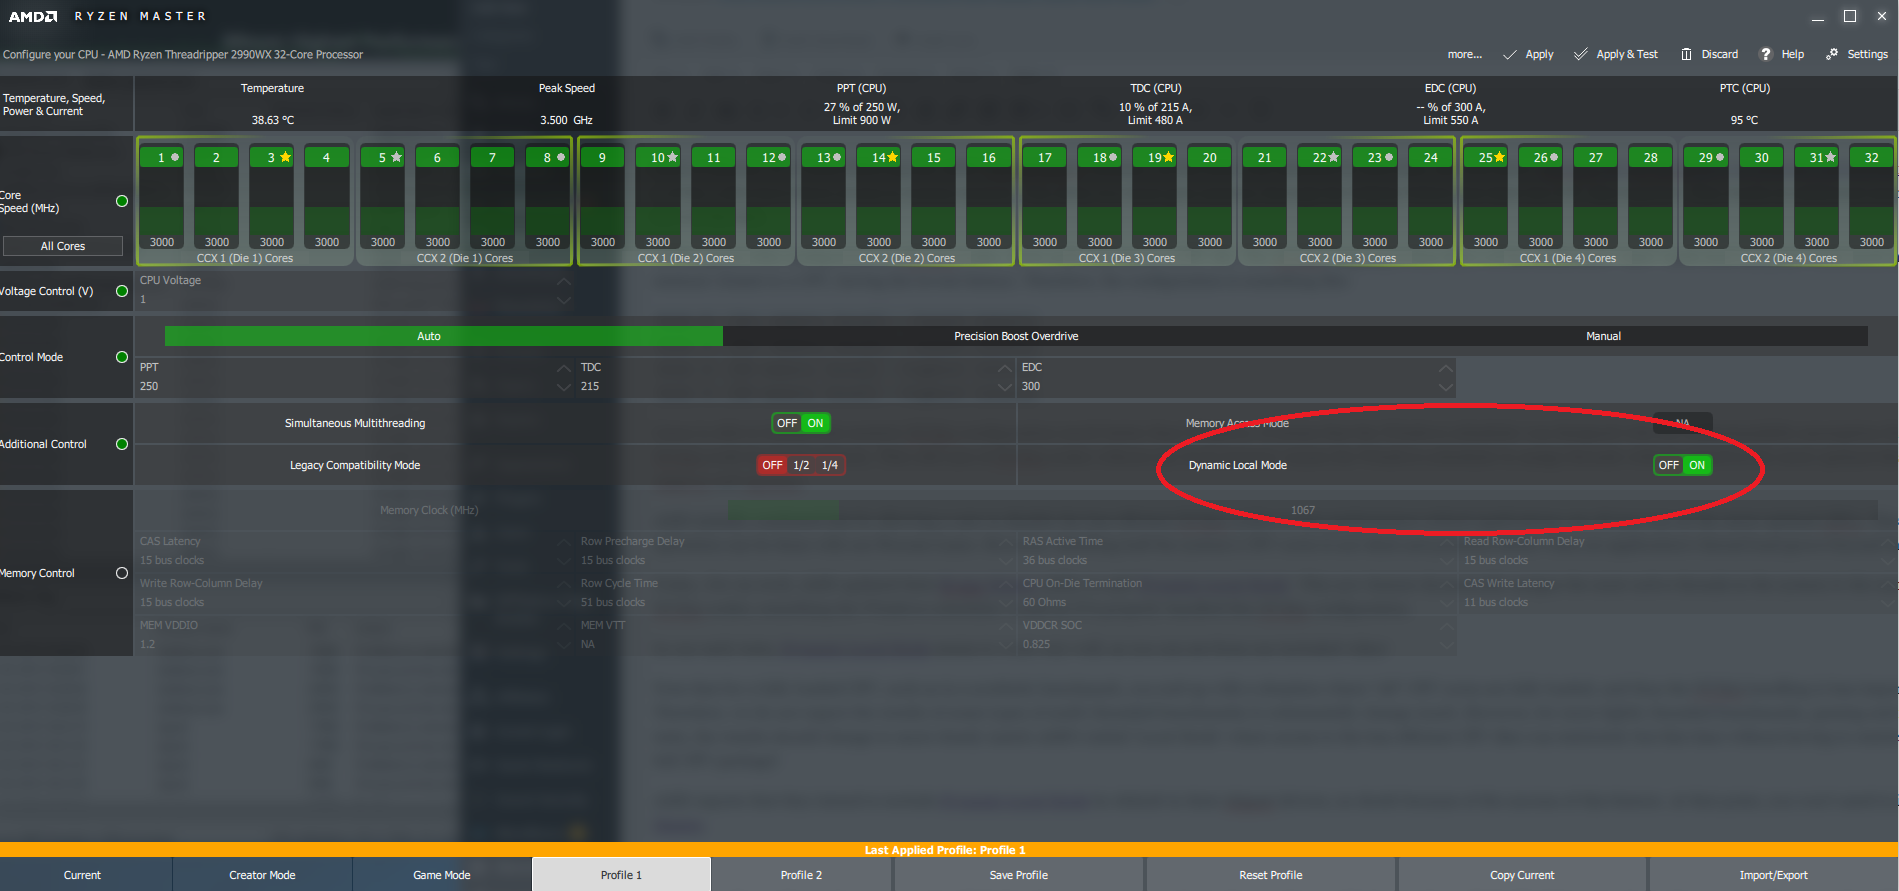1899x891 pixels.
Task: Click the dot marker on core 8
Action: click(x=561, y=157)
